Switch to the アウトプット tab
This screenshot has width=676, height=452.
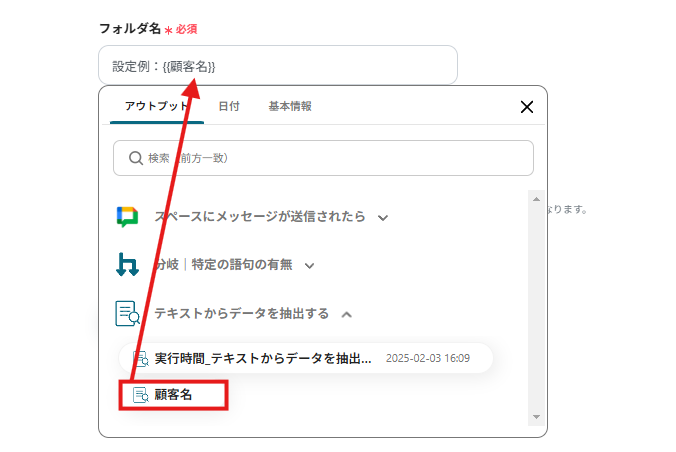click(x=157, y=107)
